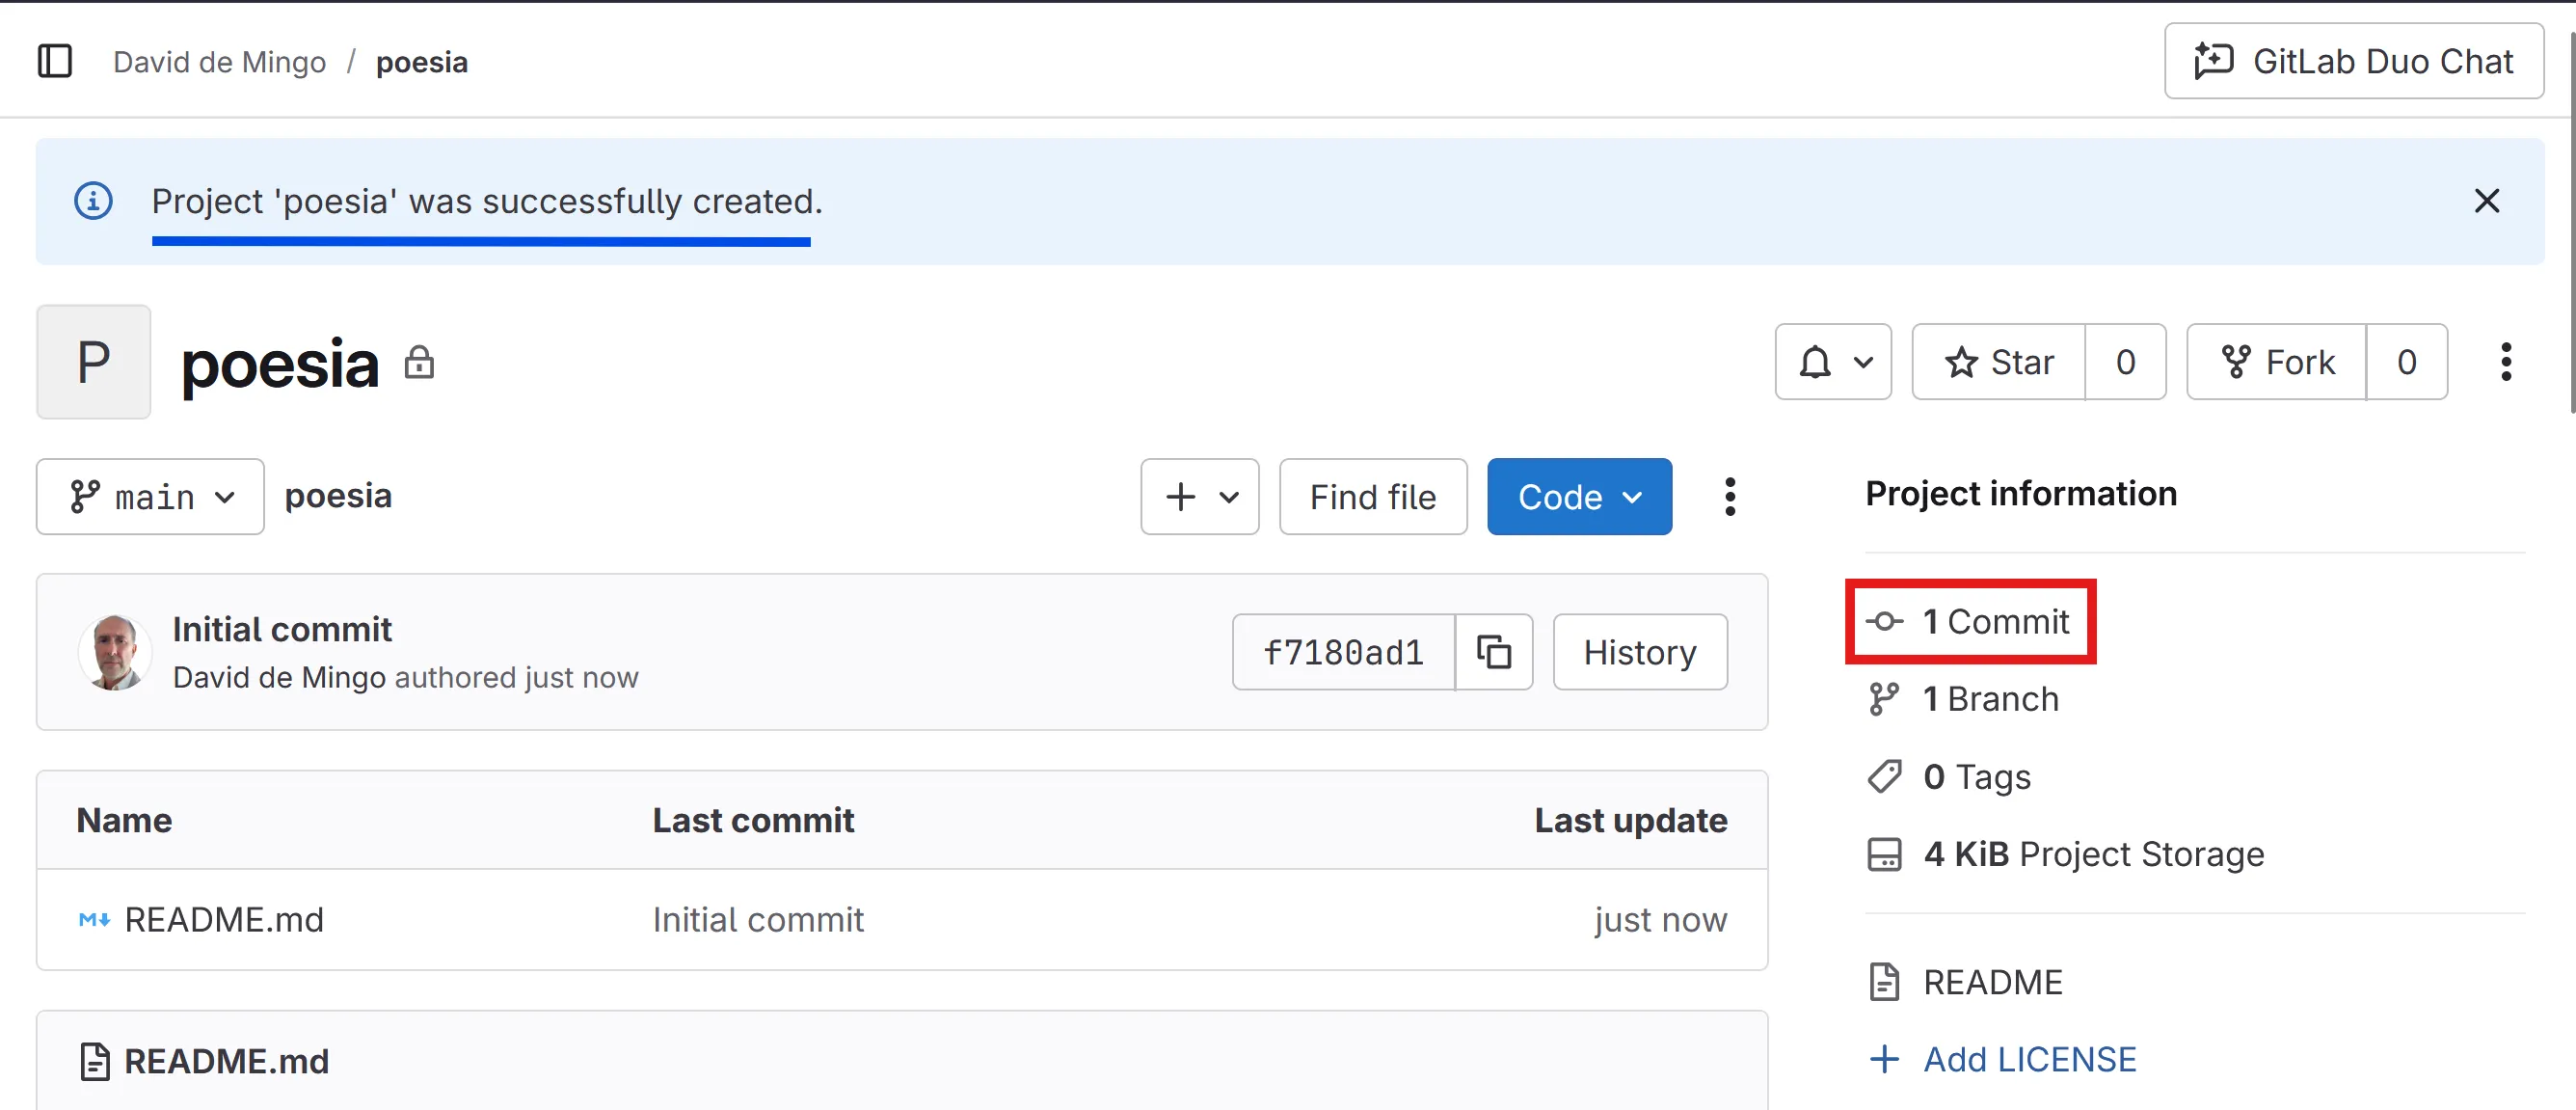Open the plus add-file dropdown
2576x1110 pixels.
coord(1199,497)
